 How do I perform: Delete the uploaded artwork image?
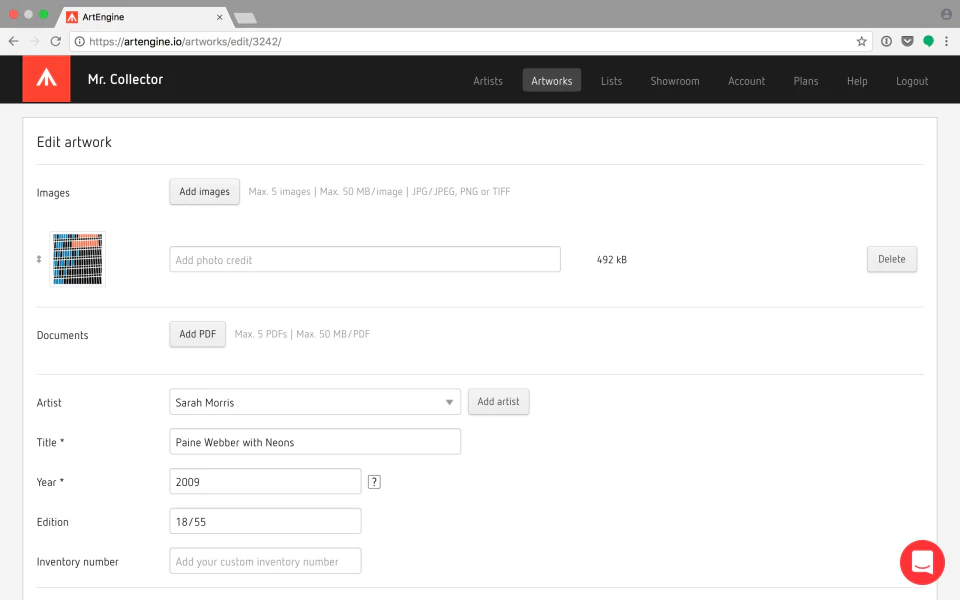tap(891, 258)
